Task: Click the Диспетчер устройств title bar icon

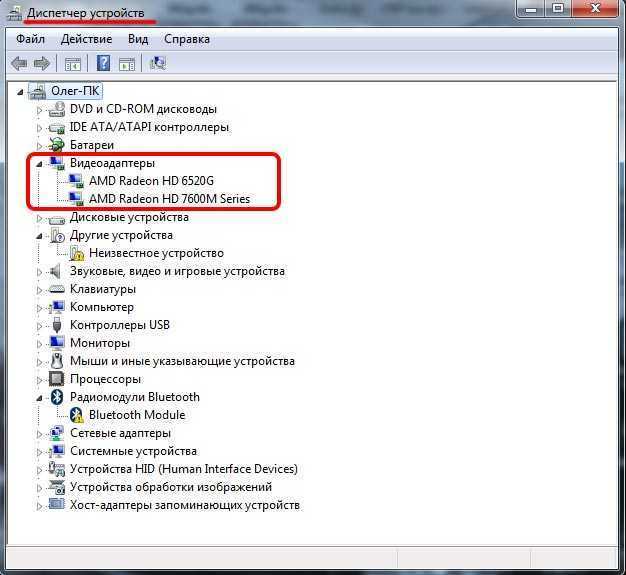Action: (15, 13)
